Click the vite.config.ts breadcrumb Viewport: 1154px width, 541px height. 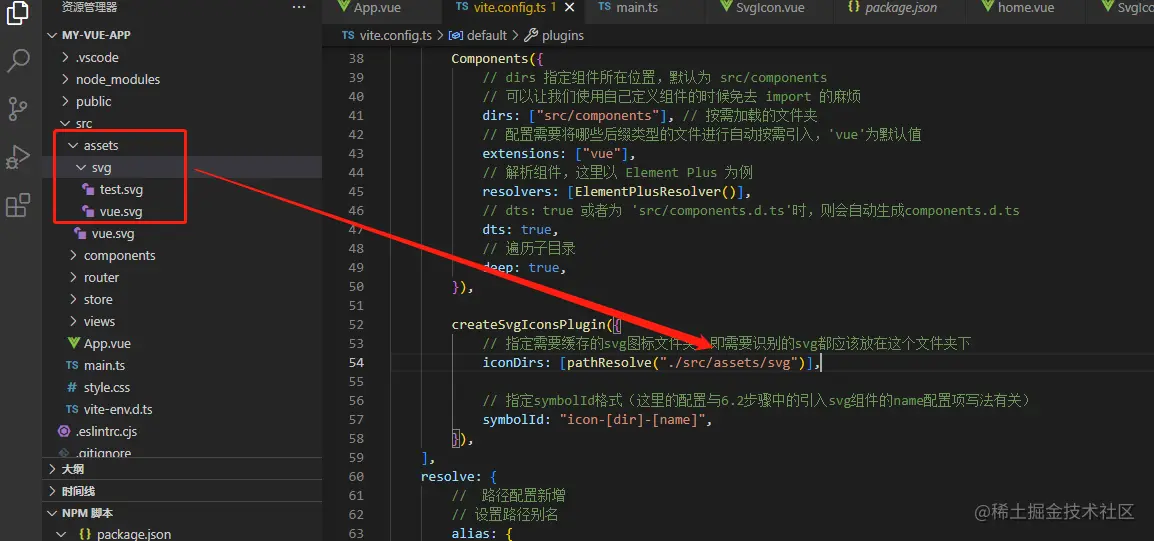tap(387, 35)
